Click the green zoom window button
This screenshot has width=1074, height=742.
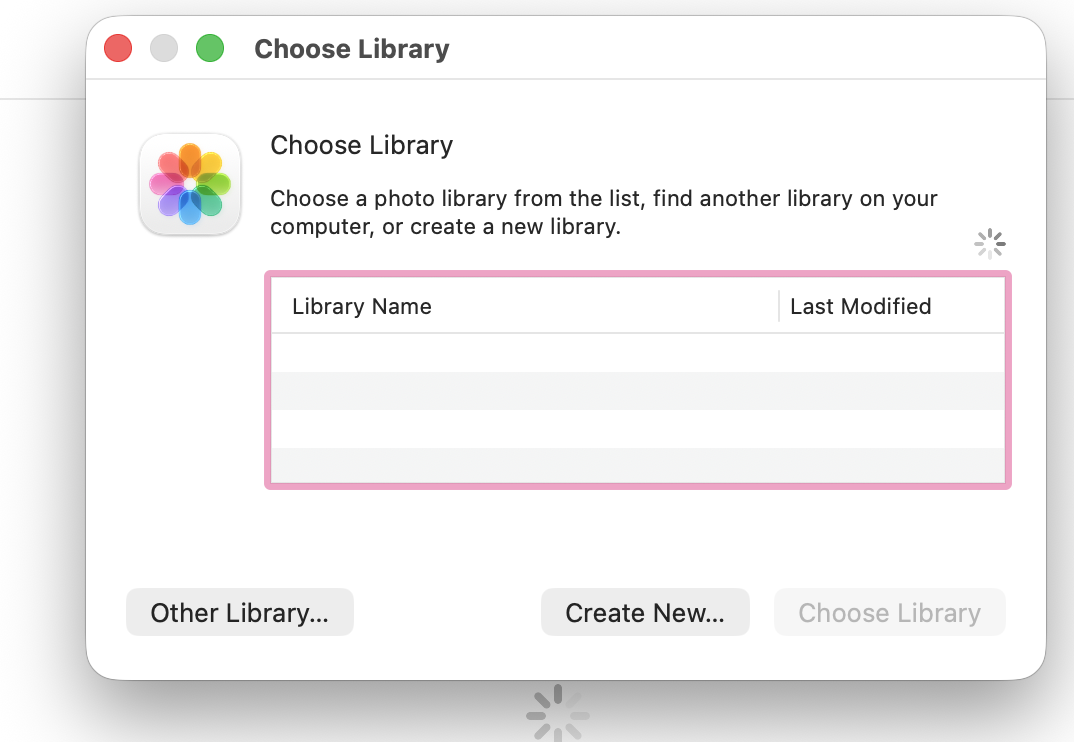pyautogui.click(x=210, y=48)
